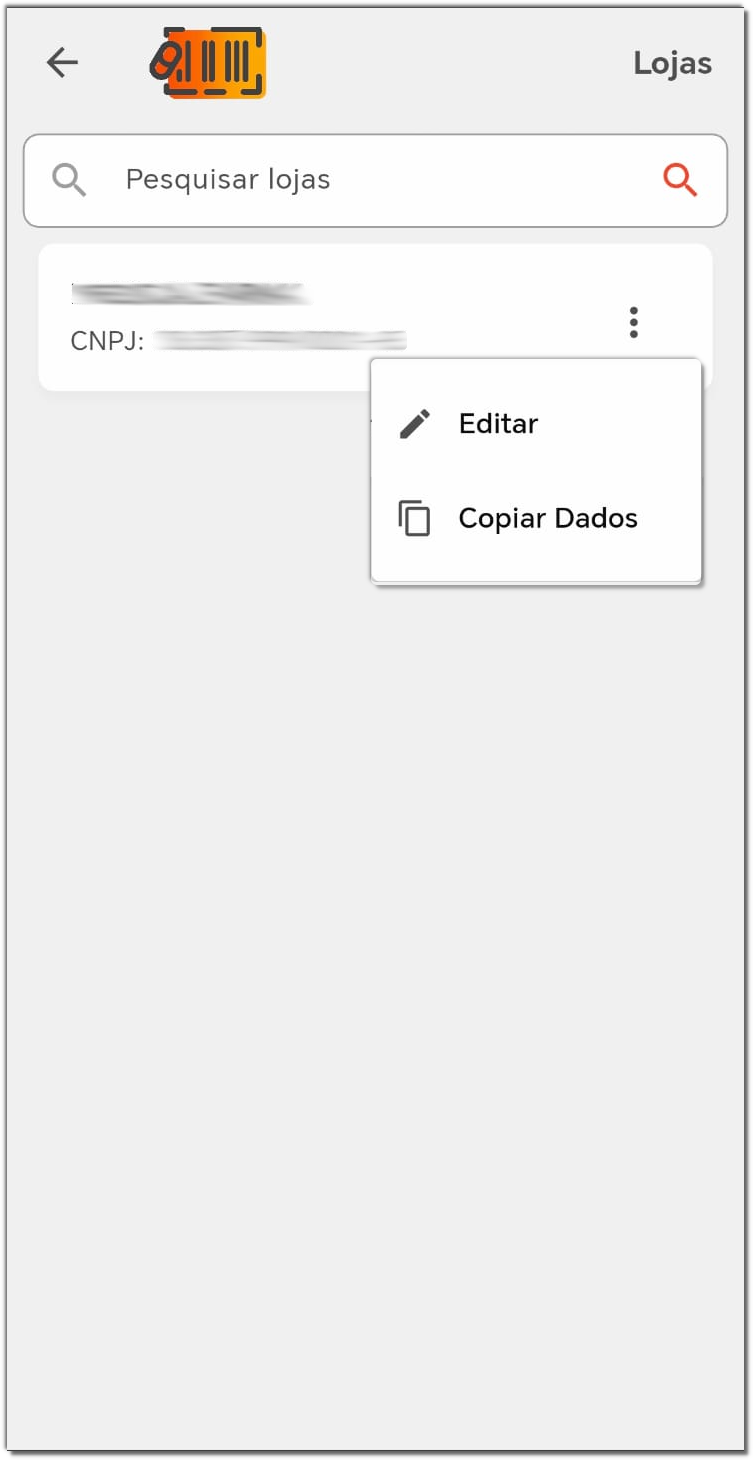The width and height of the screenshot is (753, 1460).
Task: Click the orange barcode scanner logo
Action: pos(209,63)
